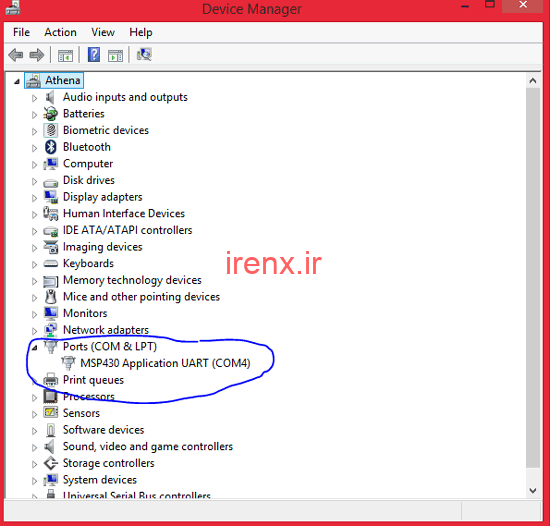Open the View menu
Viewport: 550px width, 526px height.
tap(103, 32)
